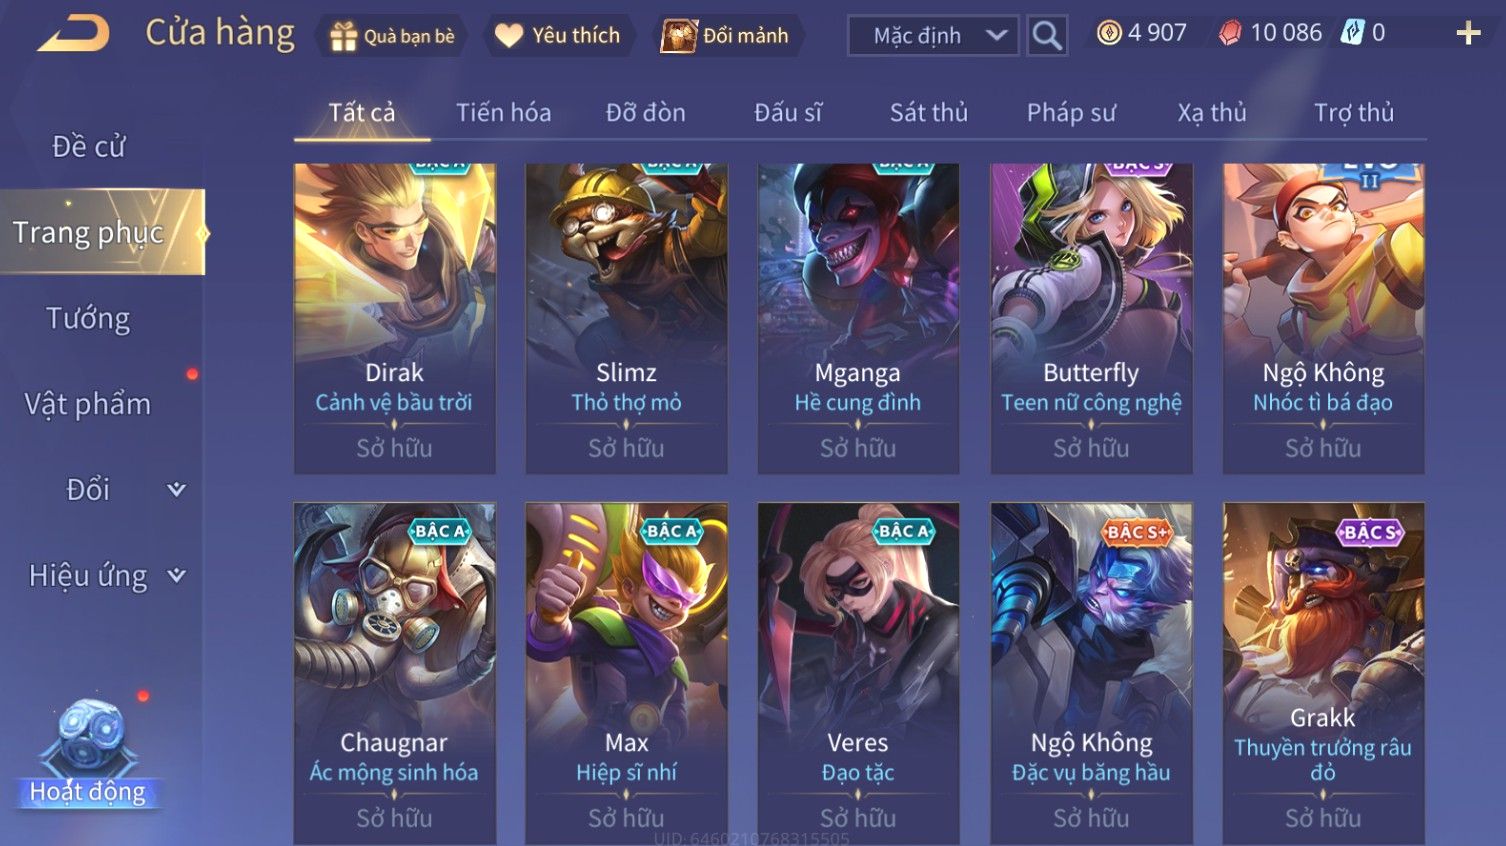Open the Yêu thích favorites list
The width and height of the screenshot is (1506, 846).
pyautogui.click(x=558, y=36)
